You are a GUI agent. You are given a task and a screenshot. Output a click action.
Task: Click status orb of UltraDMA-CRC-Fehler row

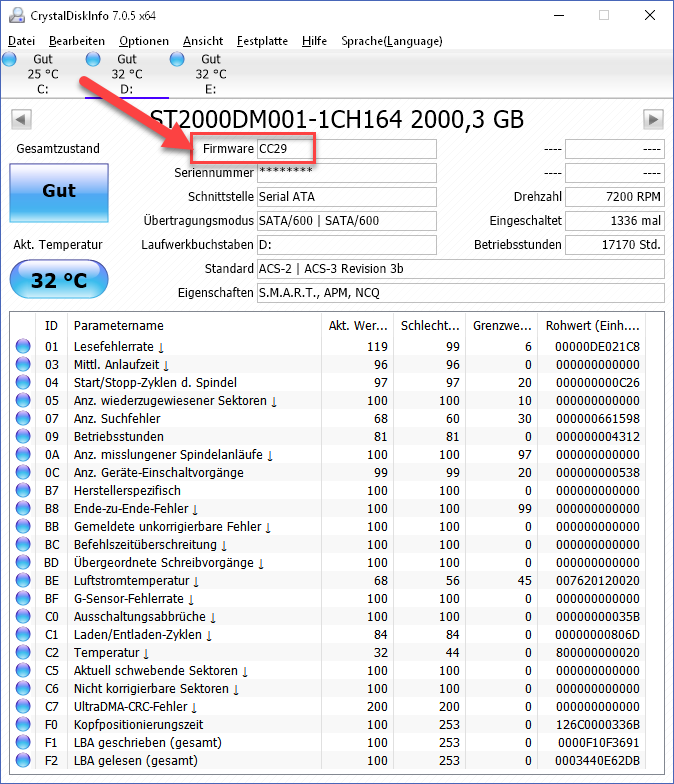[x=23, y=706]
